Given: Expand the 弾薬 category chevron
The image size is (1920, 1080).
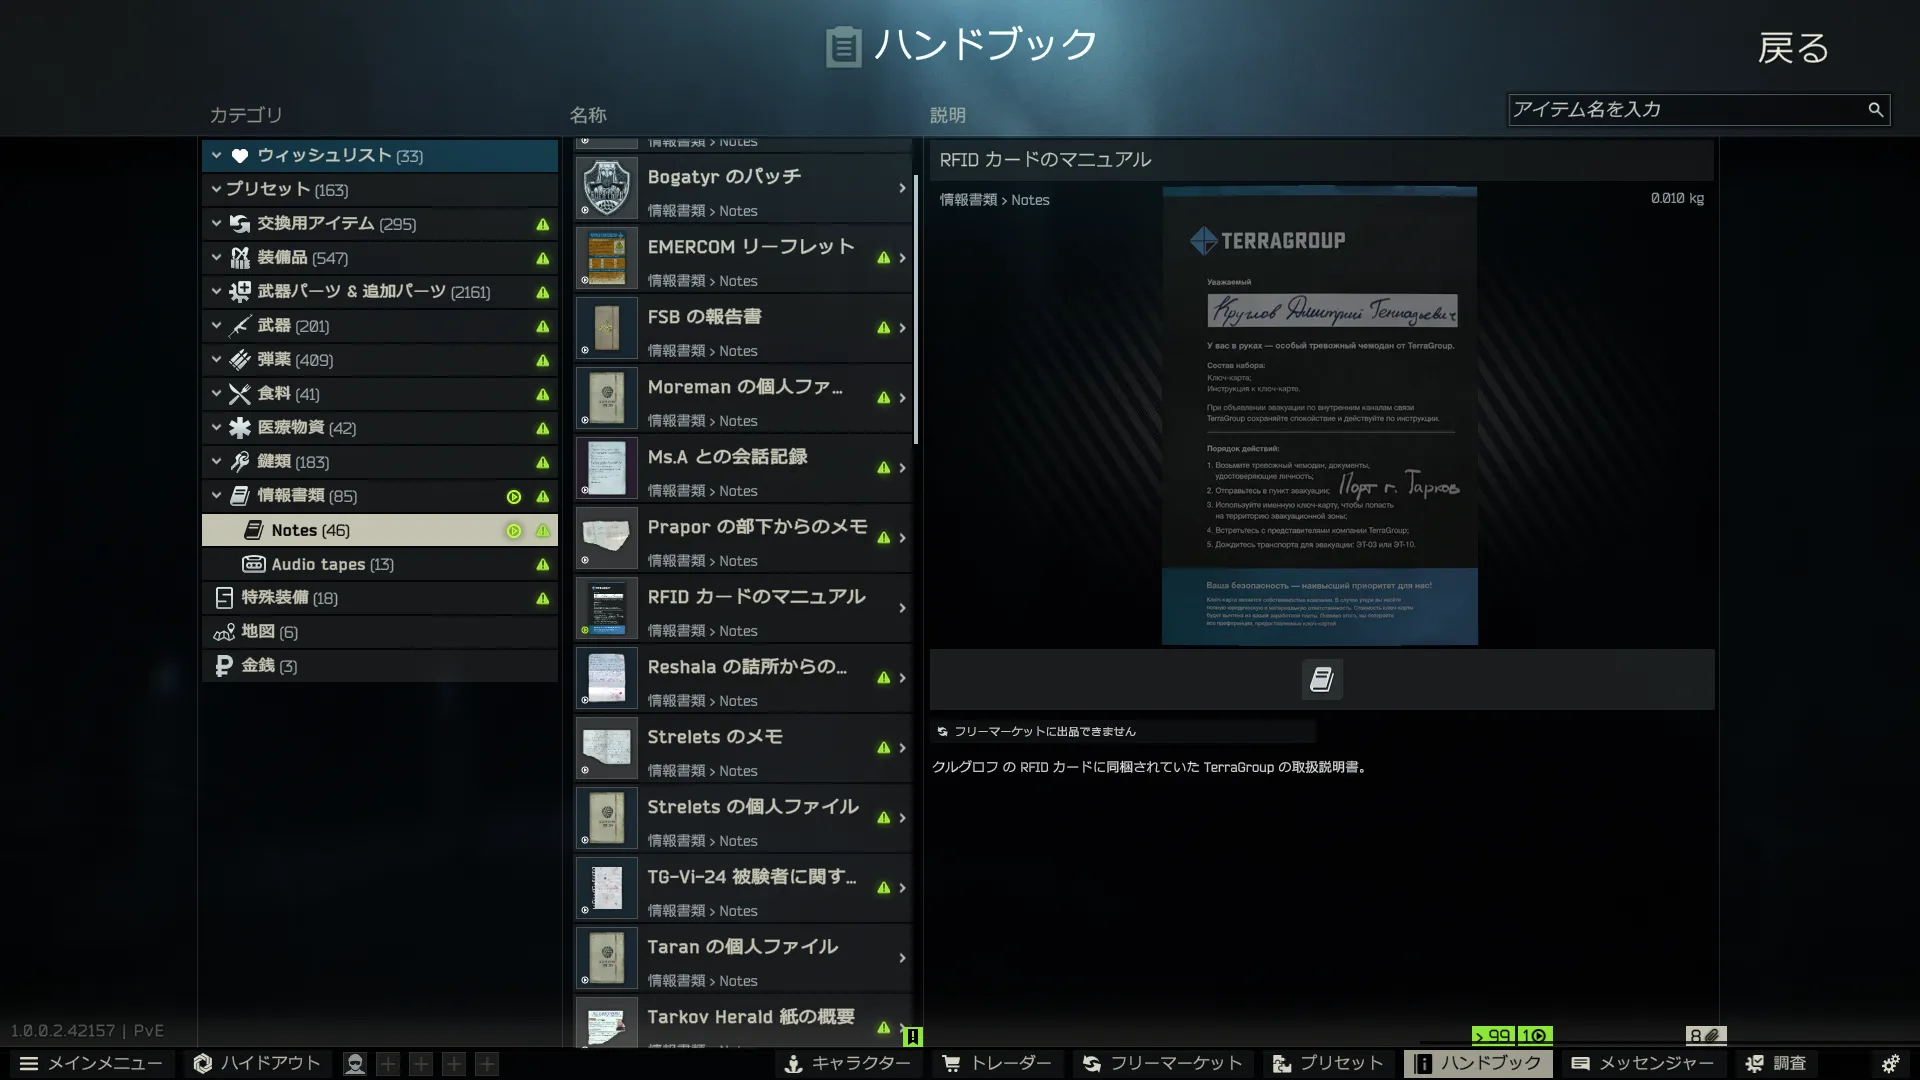Looking at the screenshot, I should 216,359.
